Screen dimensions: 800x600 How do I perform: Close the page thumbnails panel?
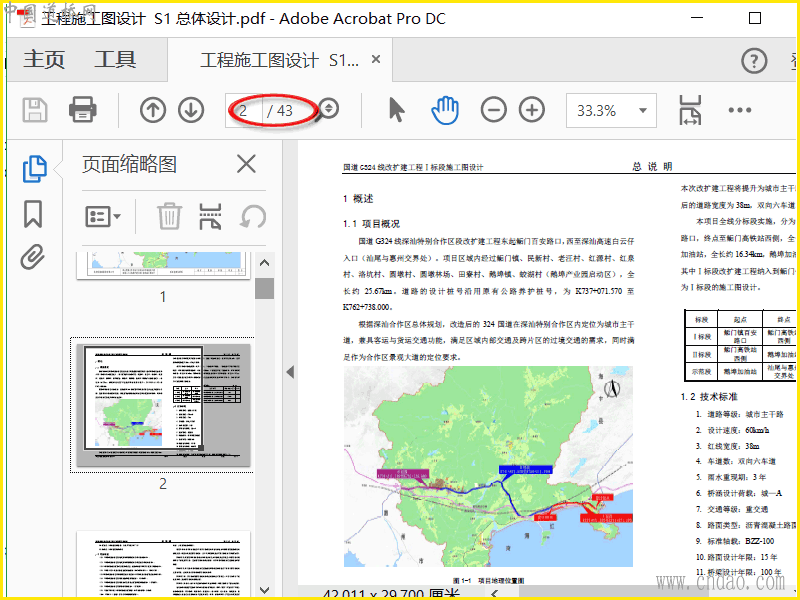pos(246,164)
